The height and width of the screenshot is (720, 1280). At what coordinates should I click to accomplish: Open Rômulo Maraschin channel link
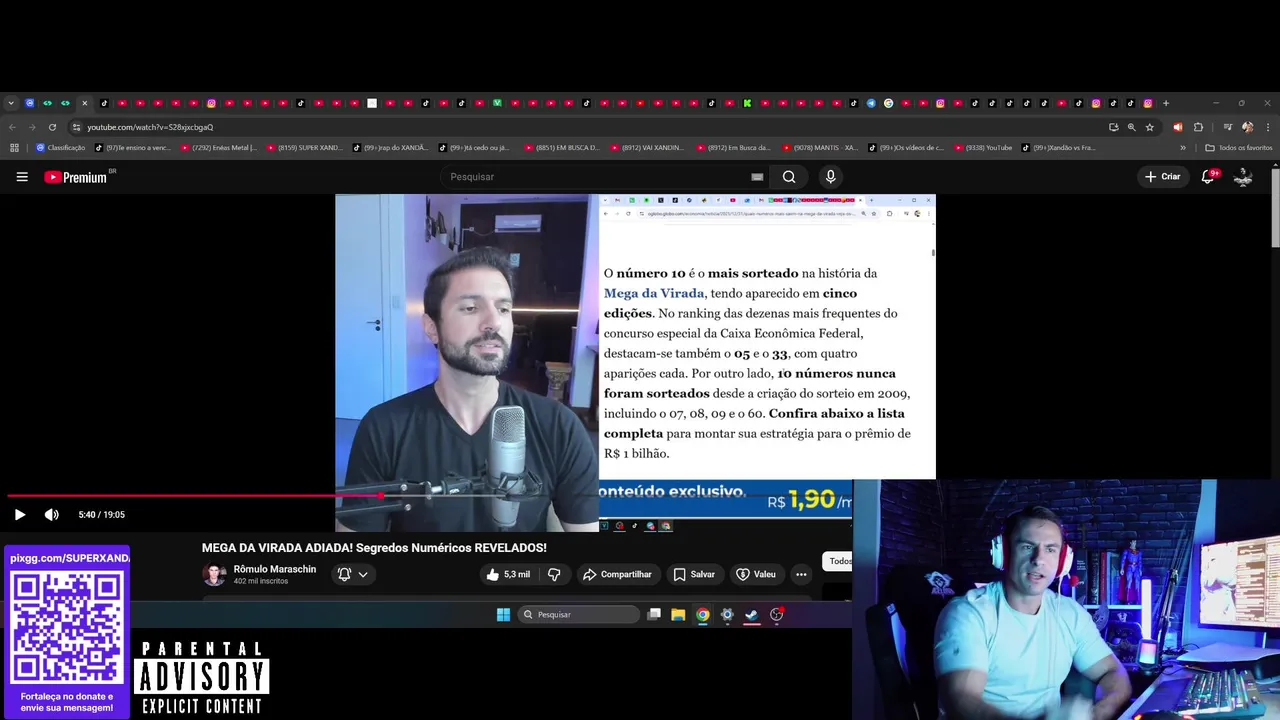pyautogui.click(x=275, y=569)
